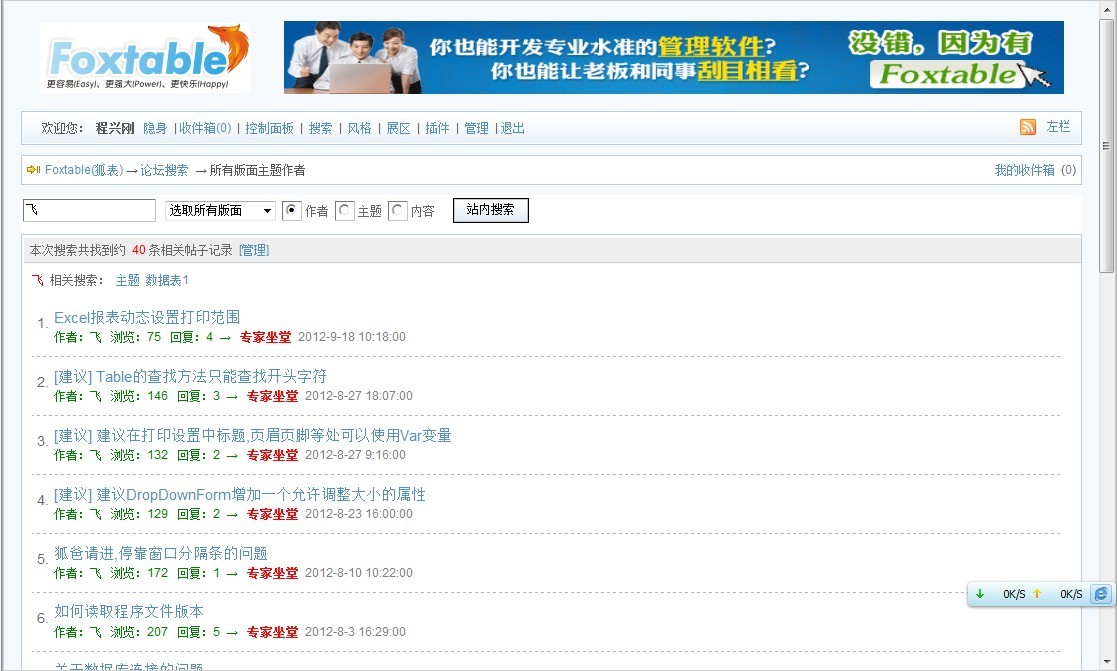Open the 管理 menu item in the user bar
Screen dimensions: 1117x671
pos(477,128)
